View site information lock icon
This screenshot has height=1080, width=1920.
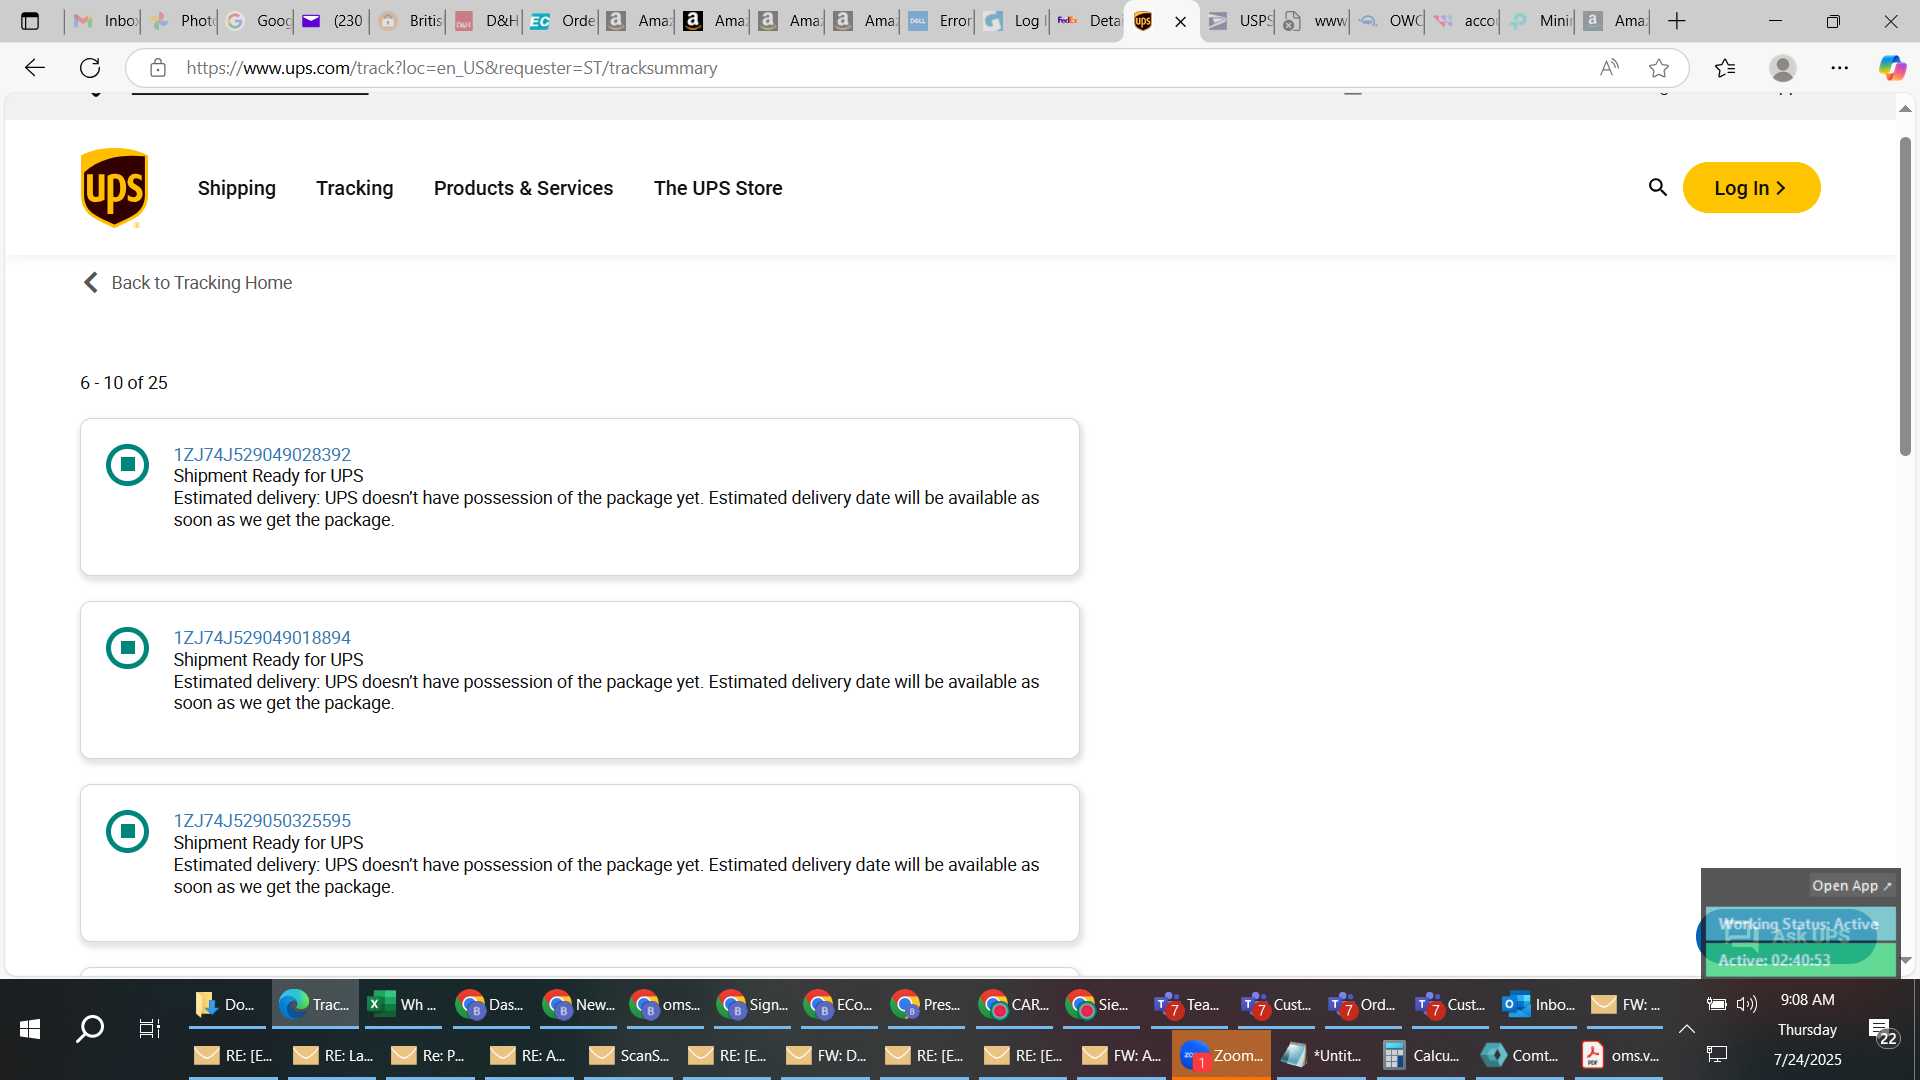coord(158,68)
